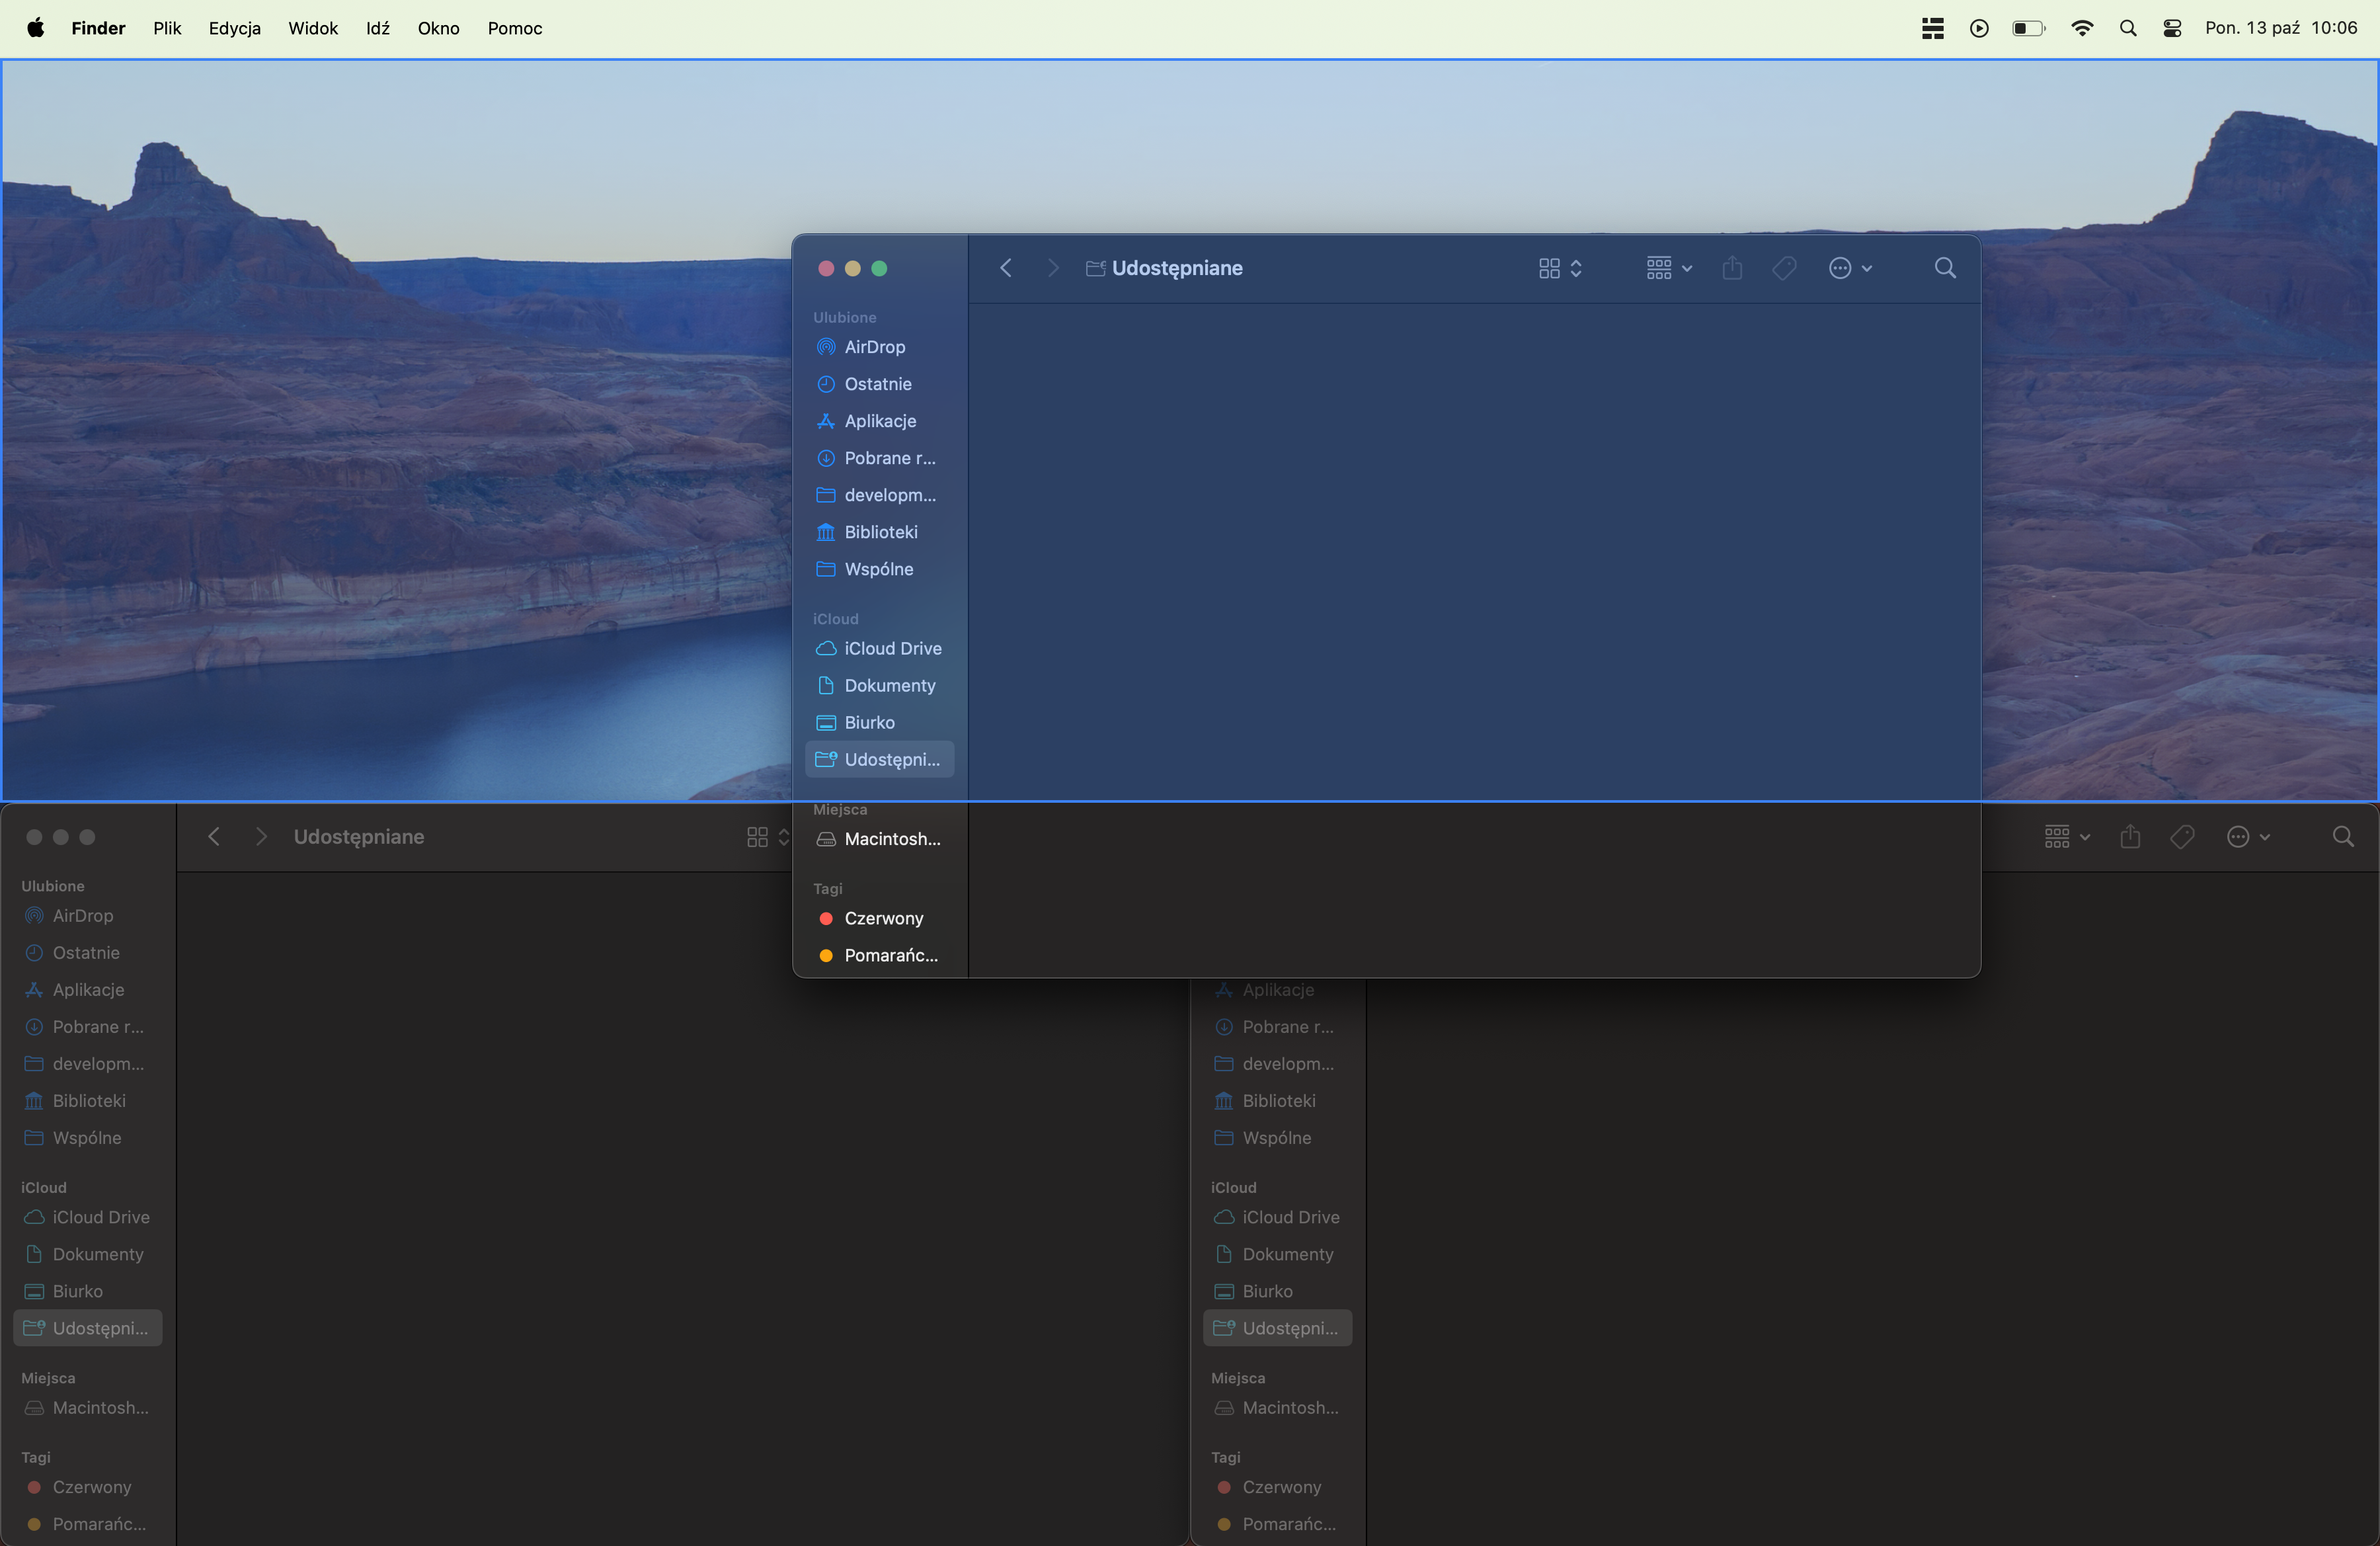The height and width of the screenshot is (1546, 2380).
Task: Click the red Czerwony tag swatch
Action: click(x=827, y=918)
